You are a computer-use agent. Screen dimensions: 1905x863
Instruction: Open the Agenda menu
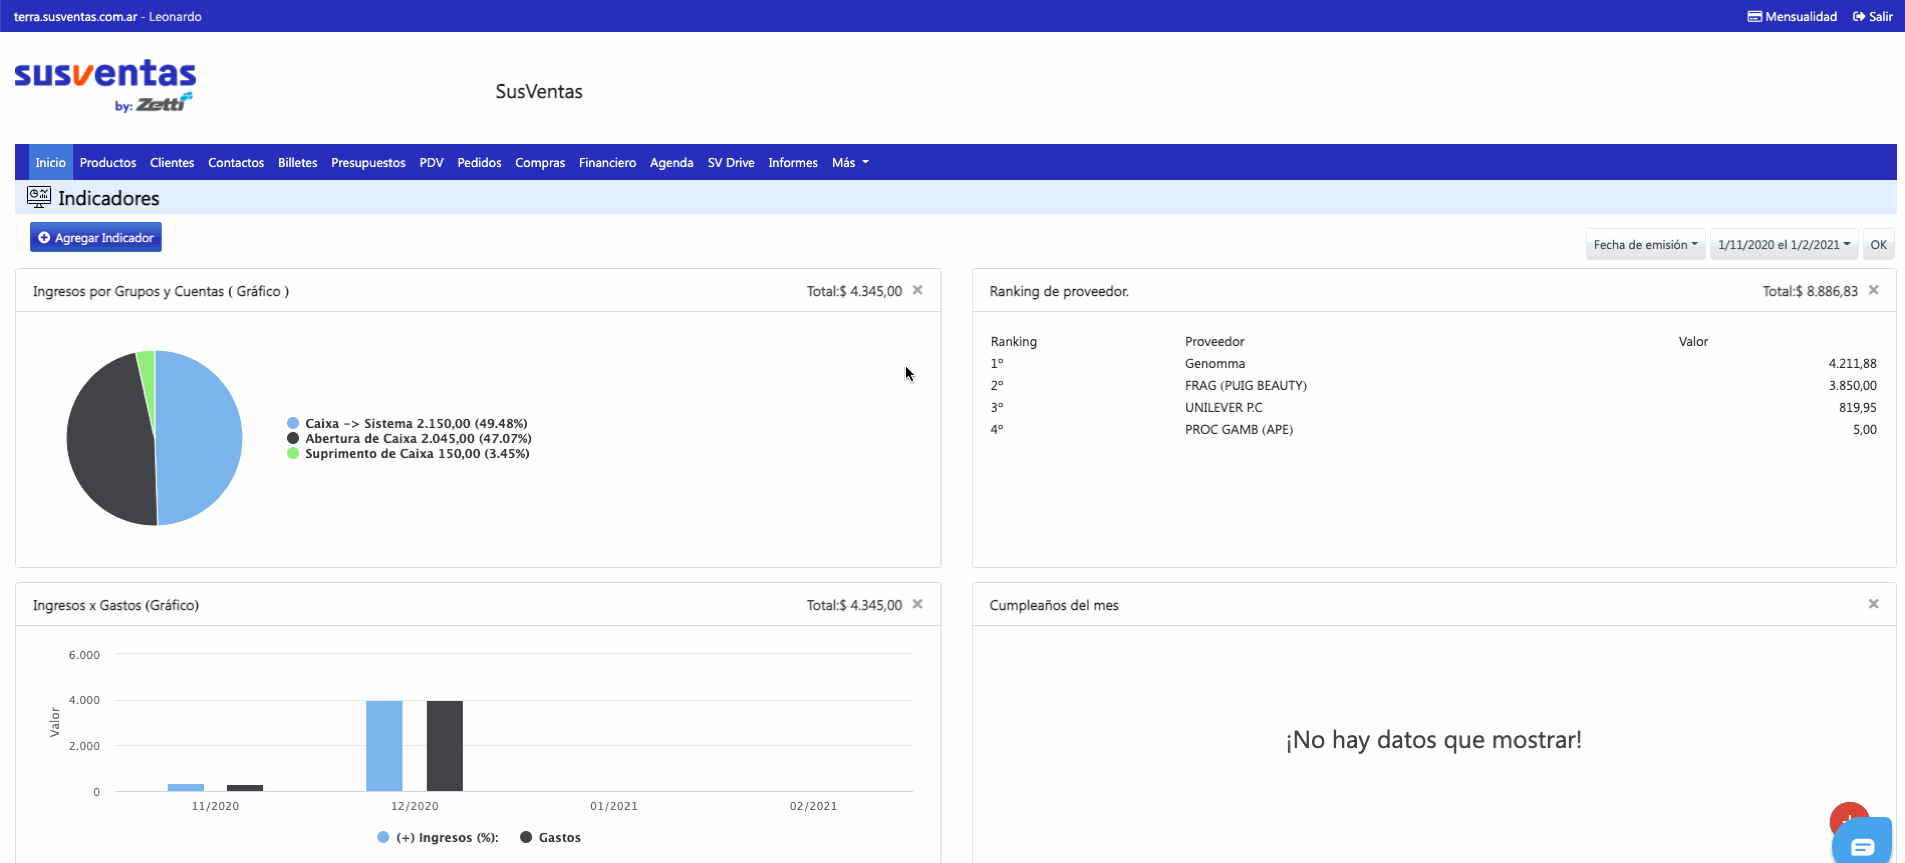pyautogui.click(x=671, y=162)
